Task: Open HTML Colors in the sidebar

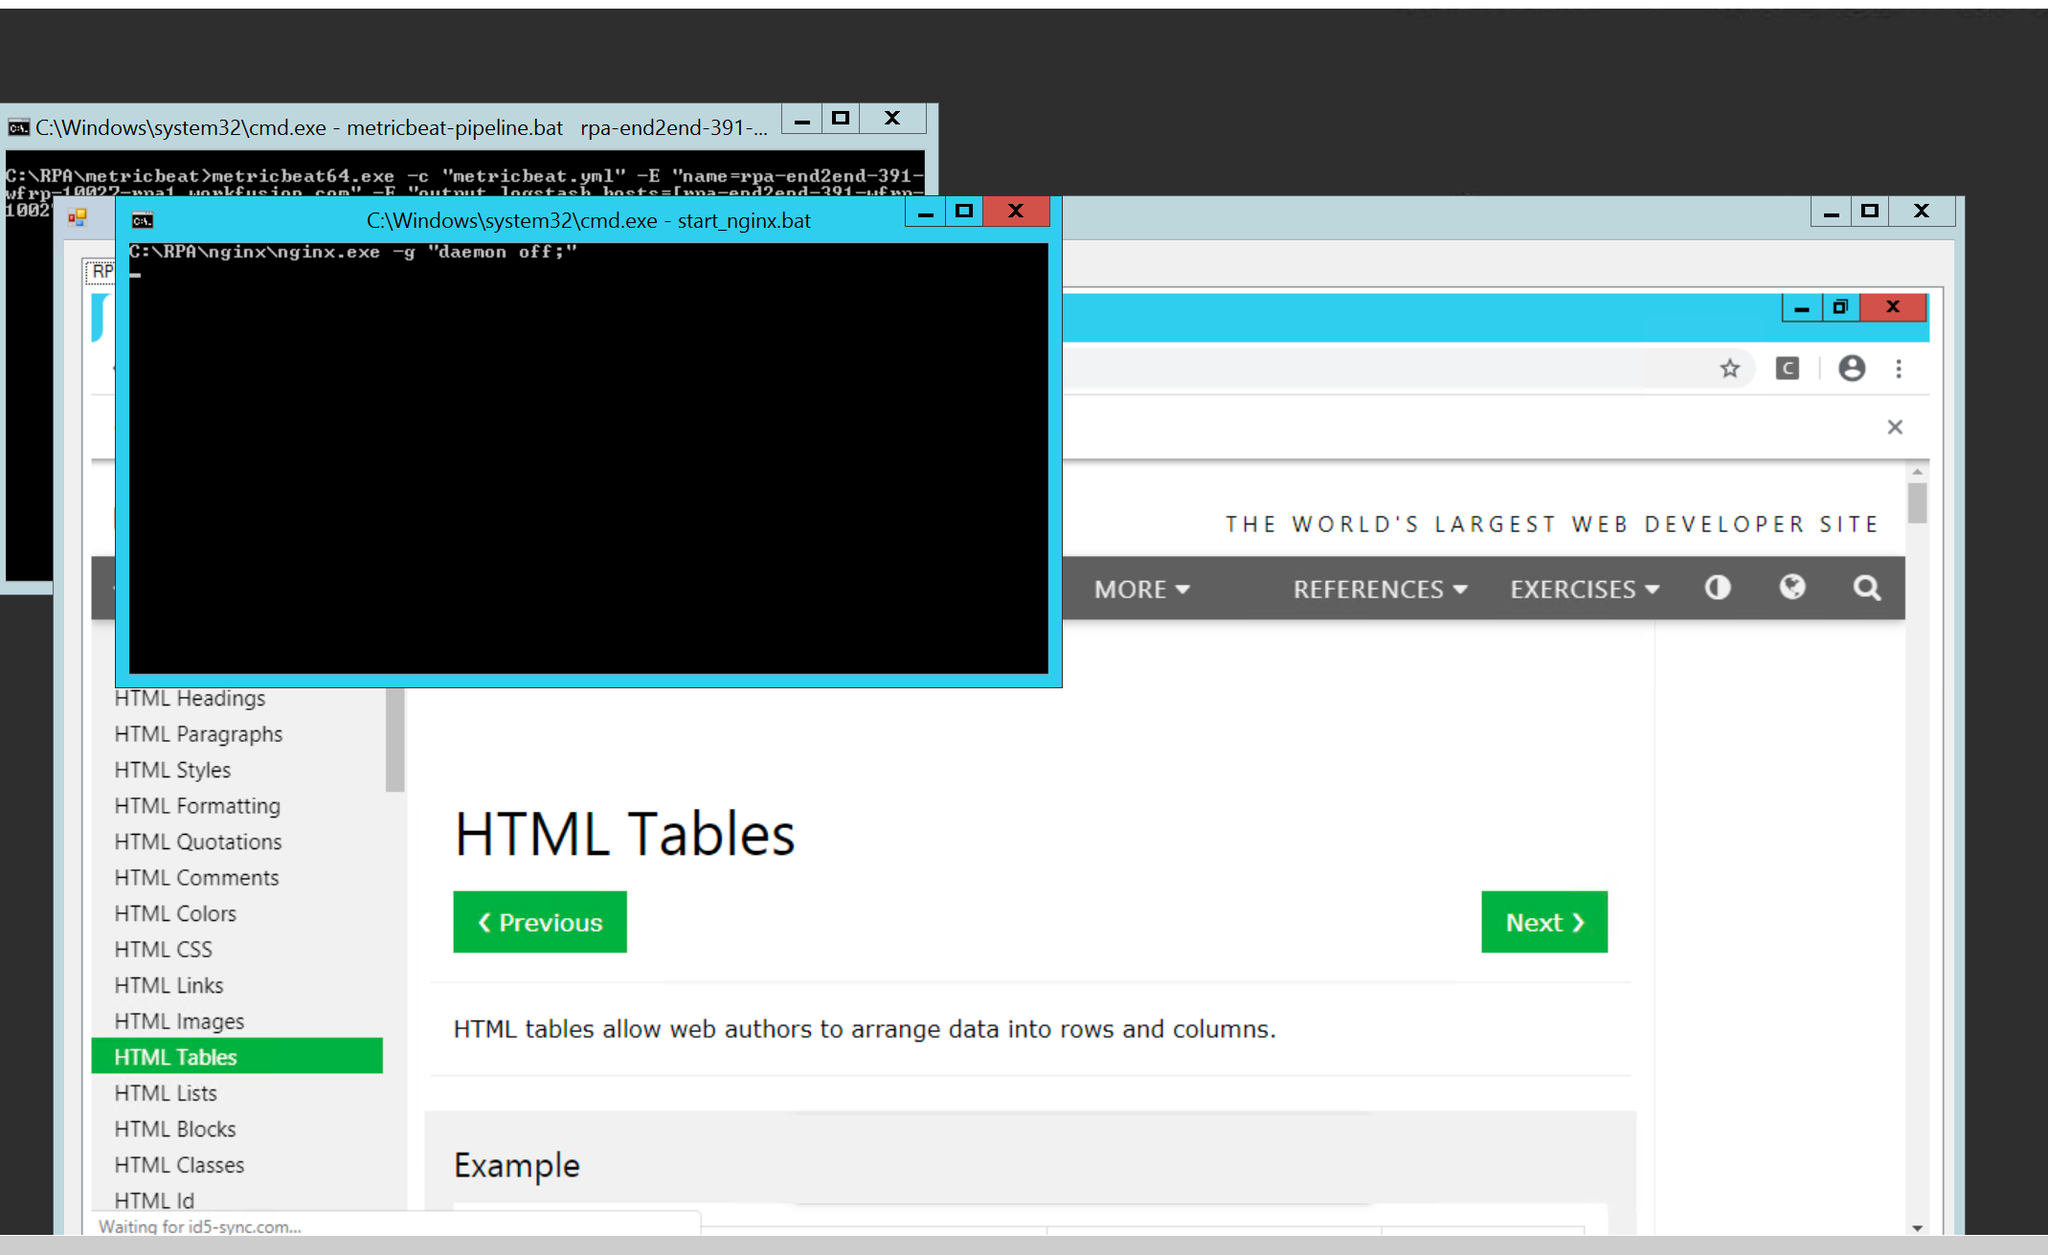Action: tap(175, 914)
